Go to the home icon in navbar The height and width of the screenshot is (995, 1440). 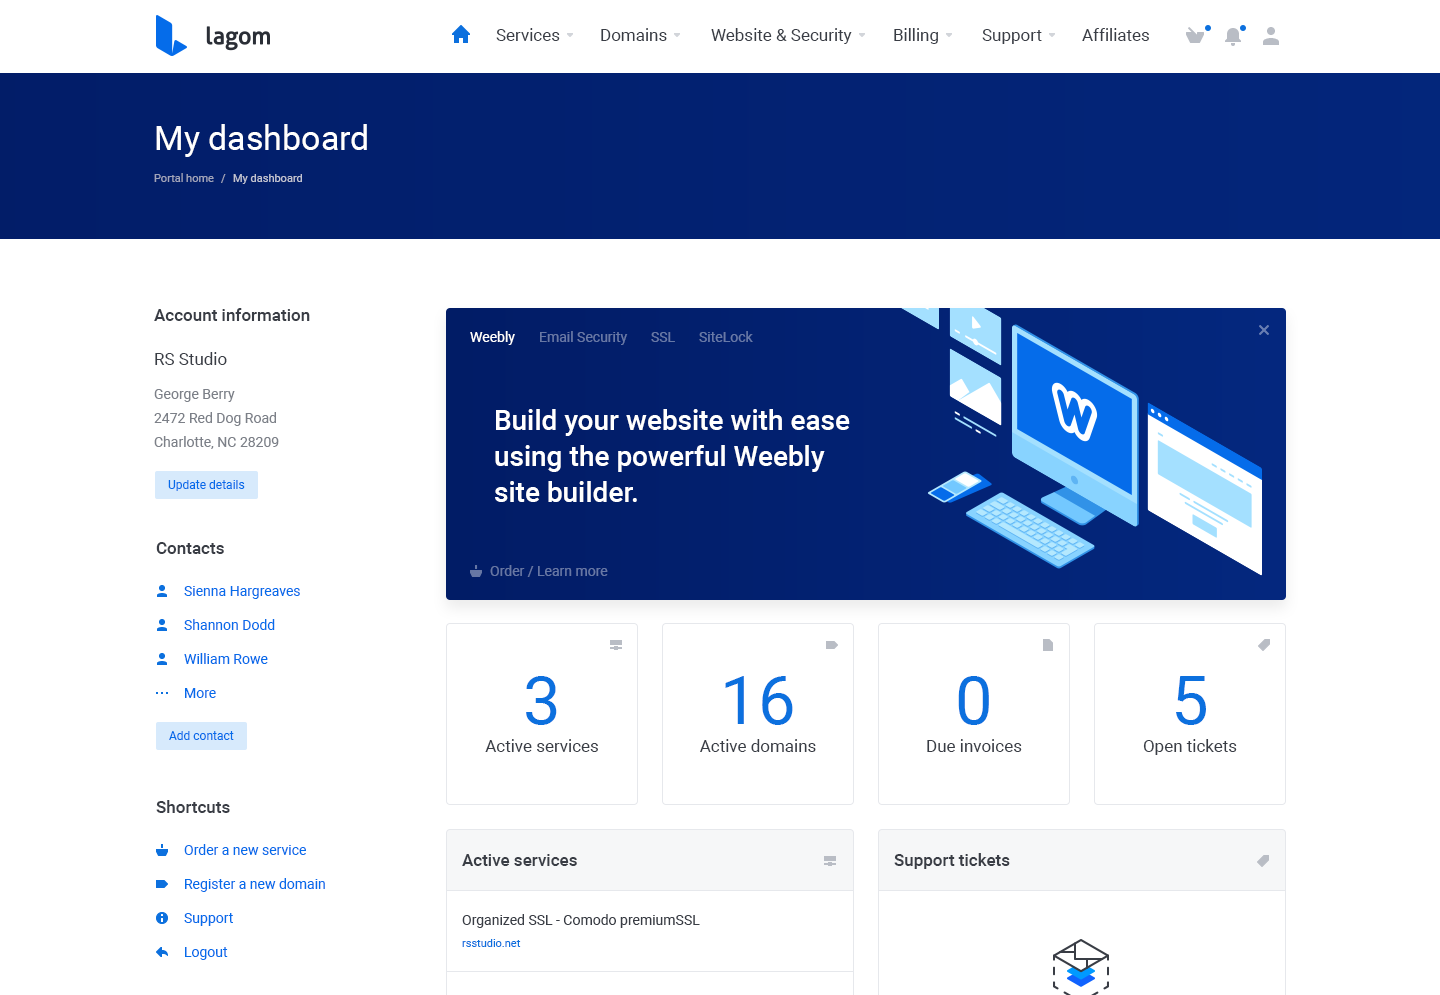[x=461, y=35]
